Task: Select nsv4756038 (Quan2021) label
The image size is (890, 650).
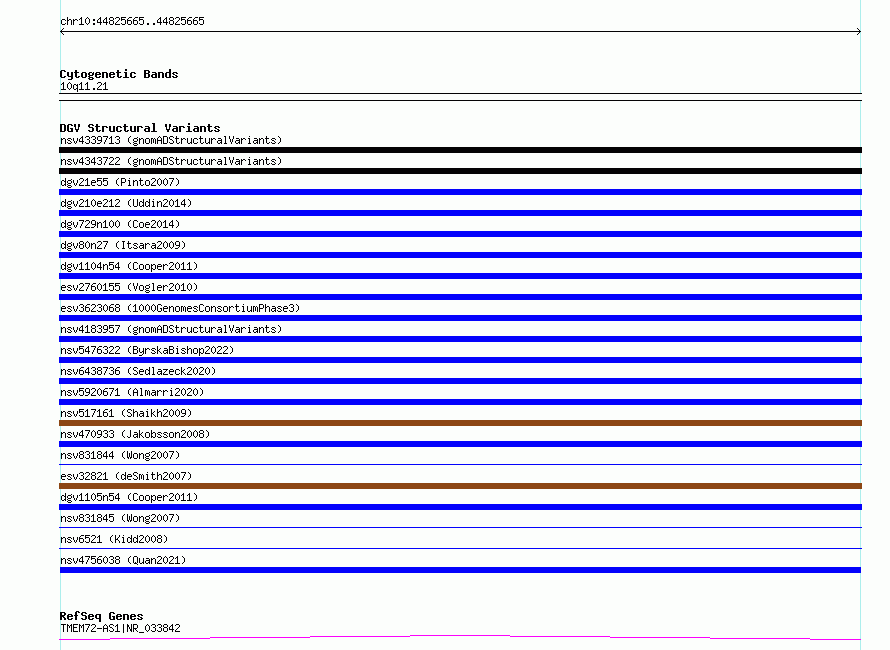Action: coord(123,560)
